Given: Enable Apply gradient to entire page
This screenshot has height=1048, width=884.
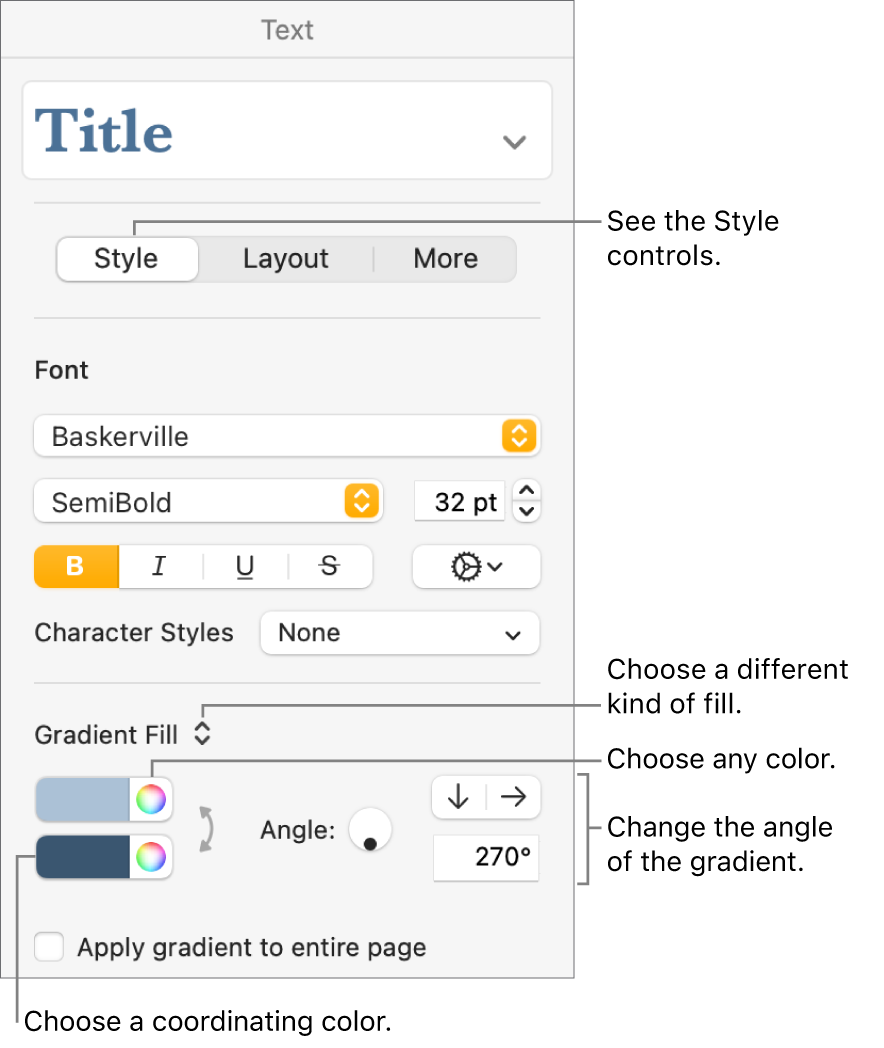Looking at the screenshot, I should point(49,947).
